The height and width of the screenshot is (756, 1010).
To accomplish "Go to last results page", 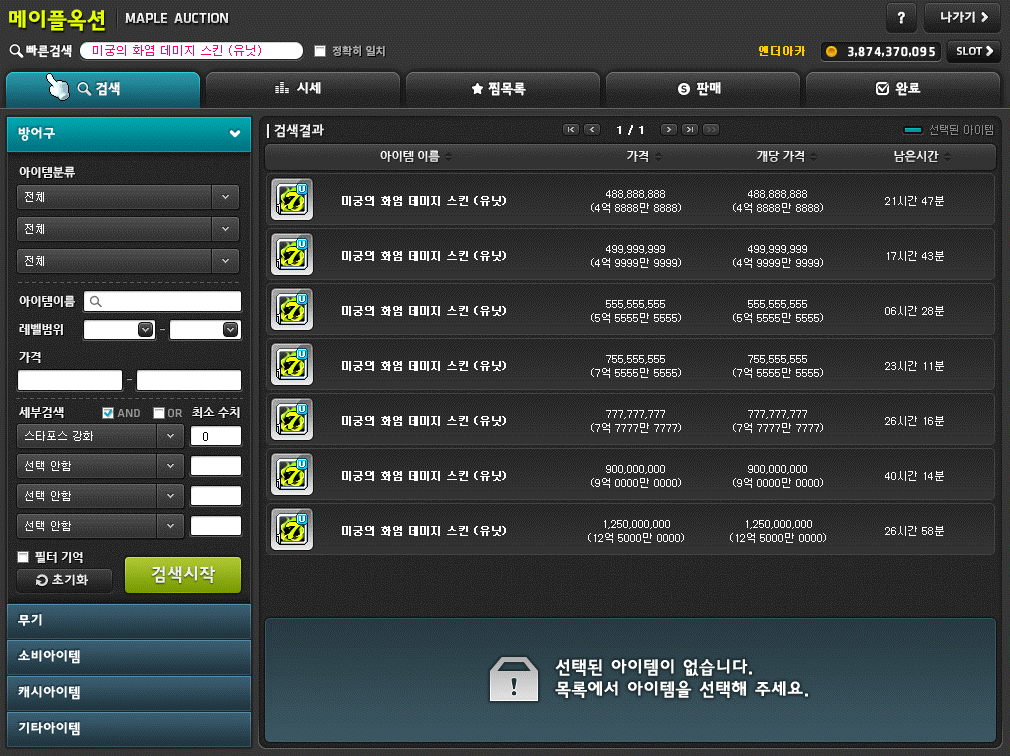I will [690, 129].
